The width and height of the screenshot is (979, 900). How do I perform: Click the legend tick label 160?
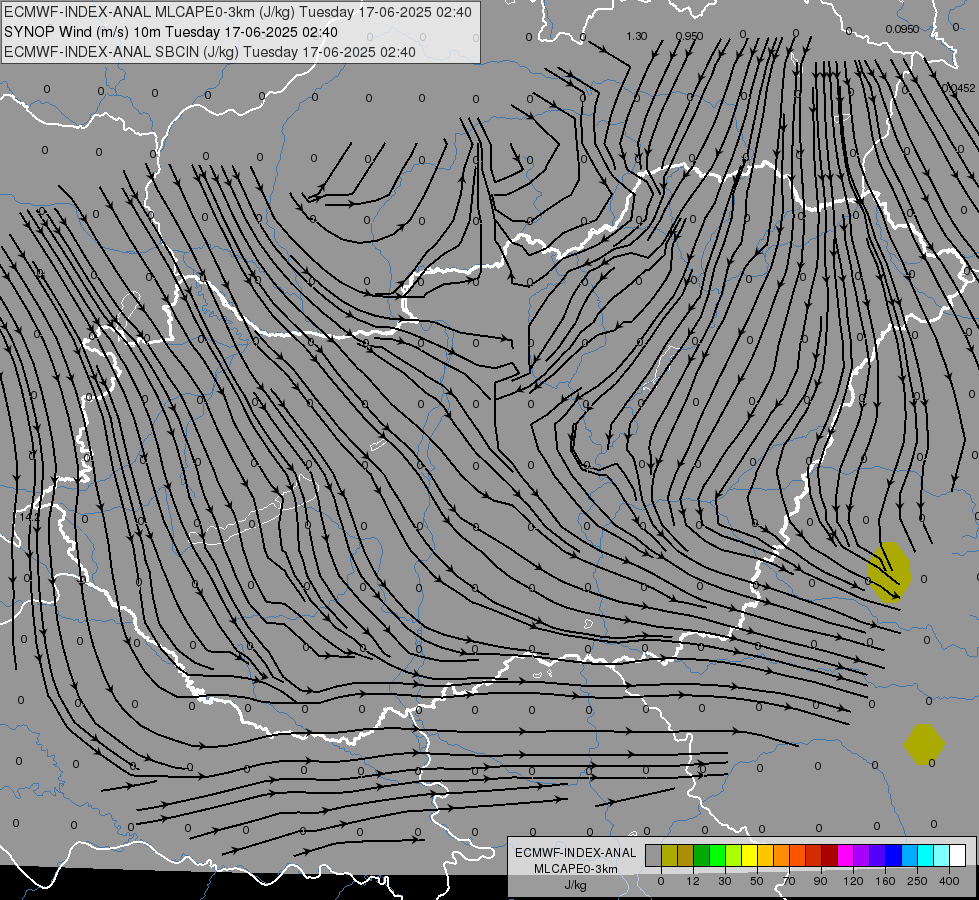(x=885, y=881)
